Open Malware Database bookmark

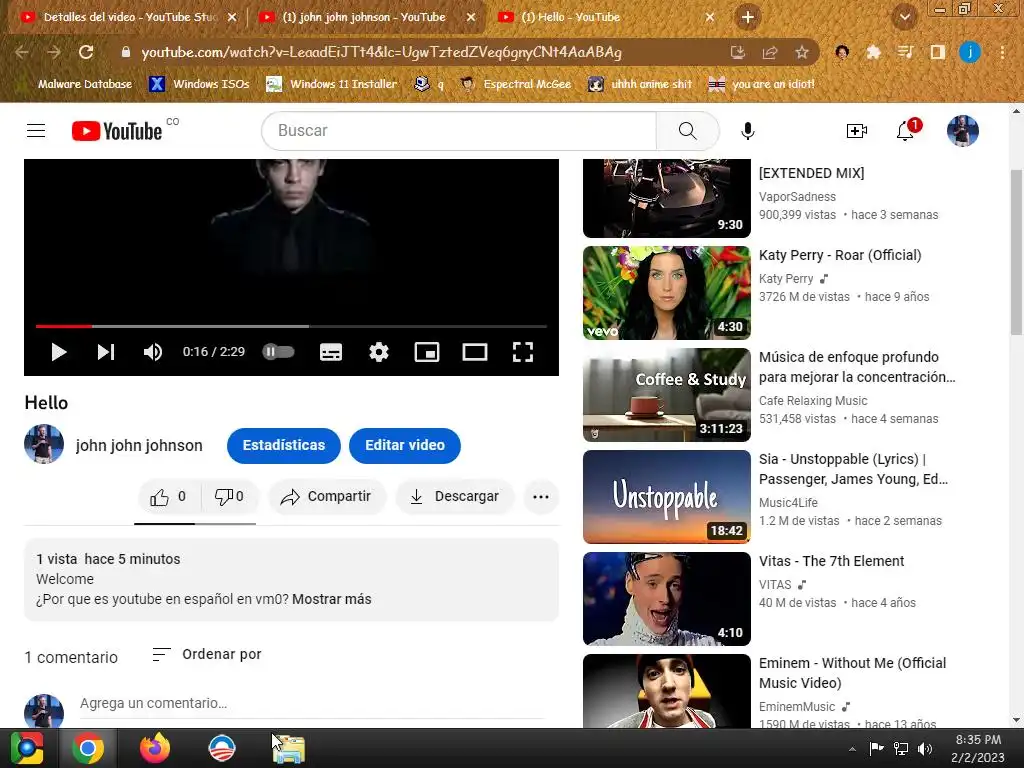point(85,84)
